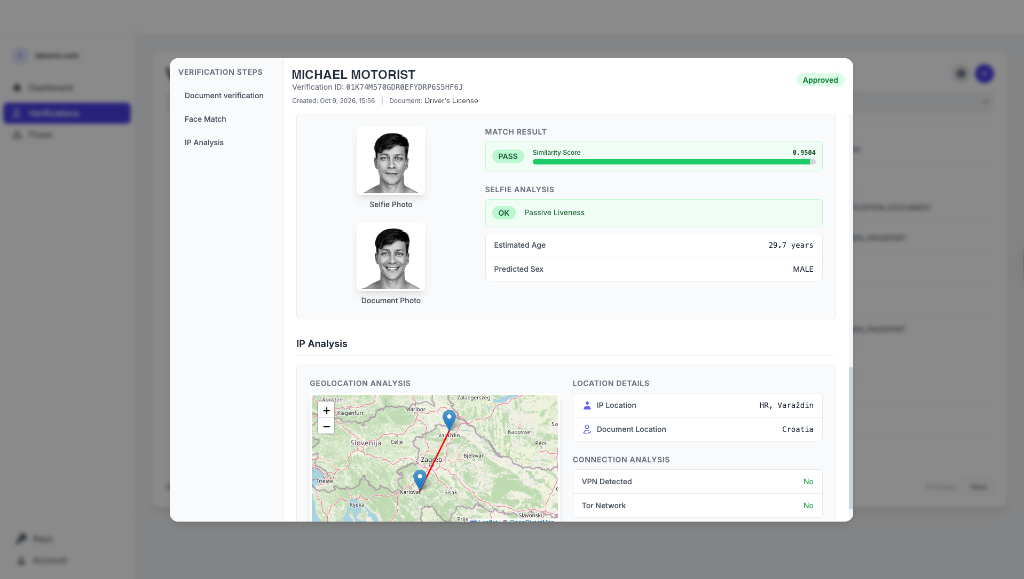Open Dashboard in the background sidebar
The width and height of the screenshot is (1024, 579).
coord(50,87)
